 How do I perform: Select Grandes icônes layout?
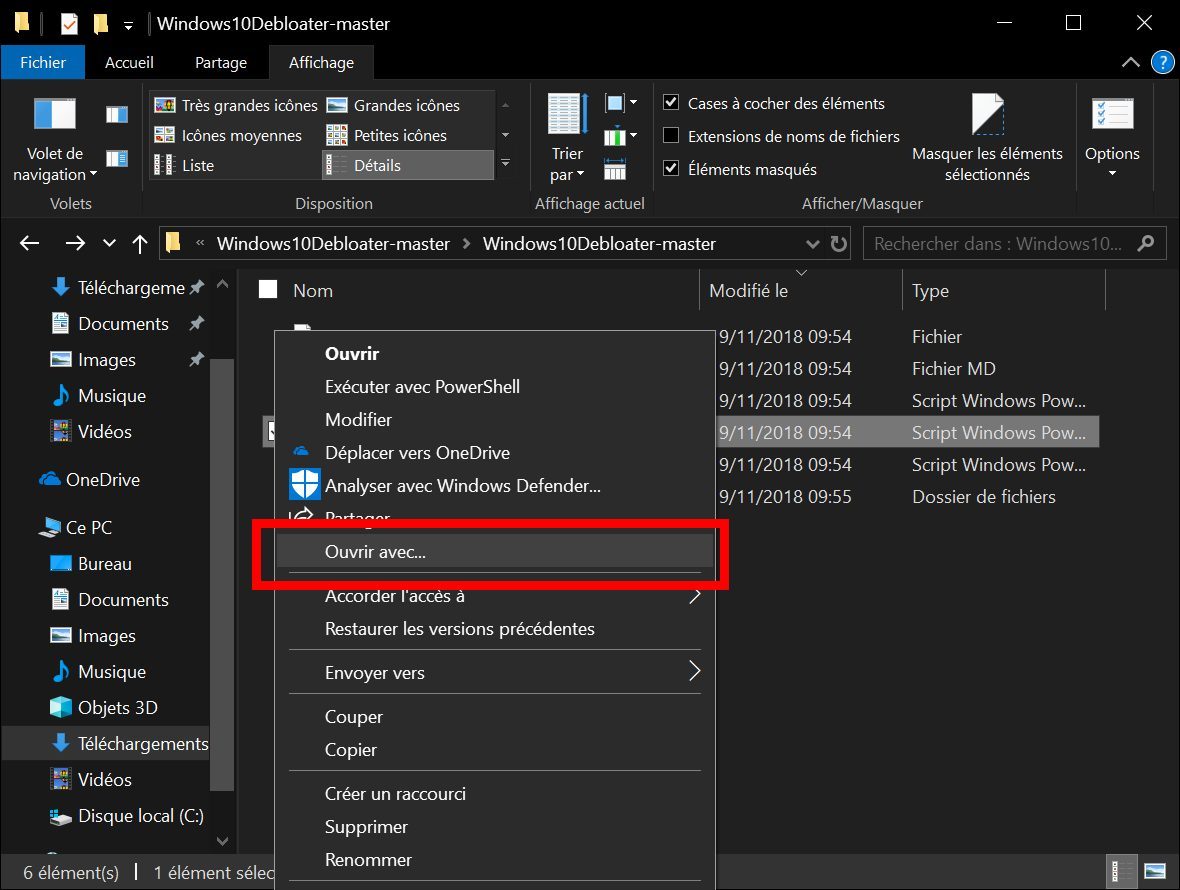click(x=393, y=105)
